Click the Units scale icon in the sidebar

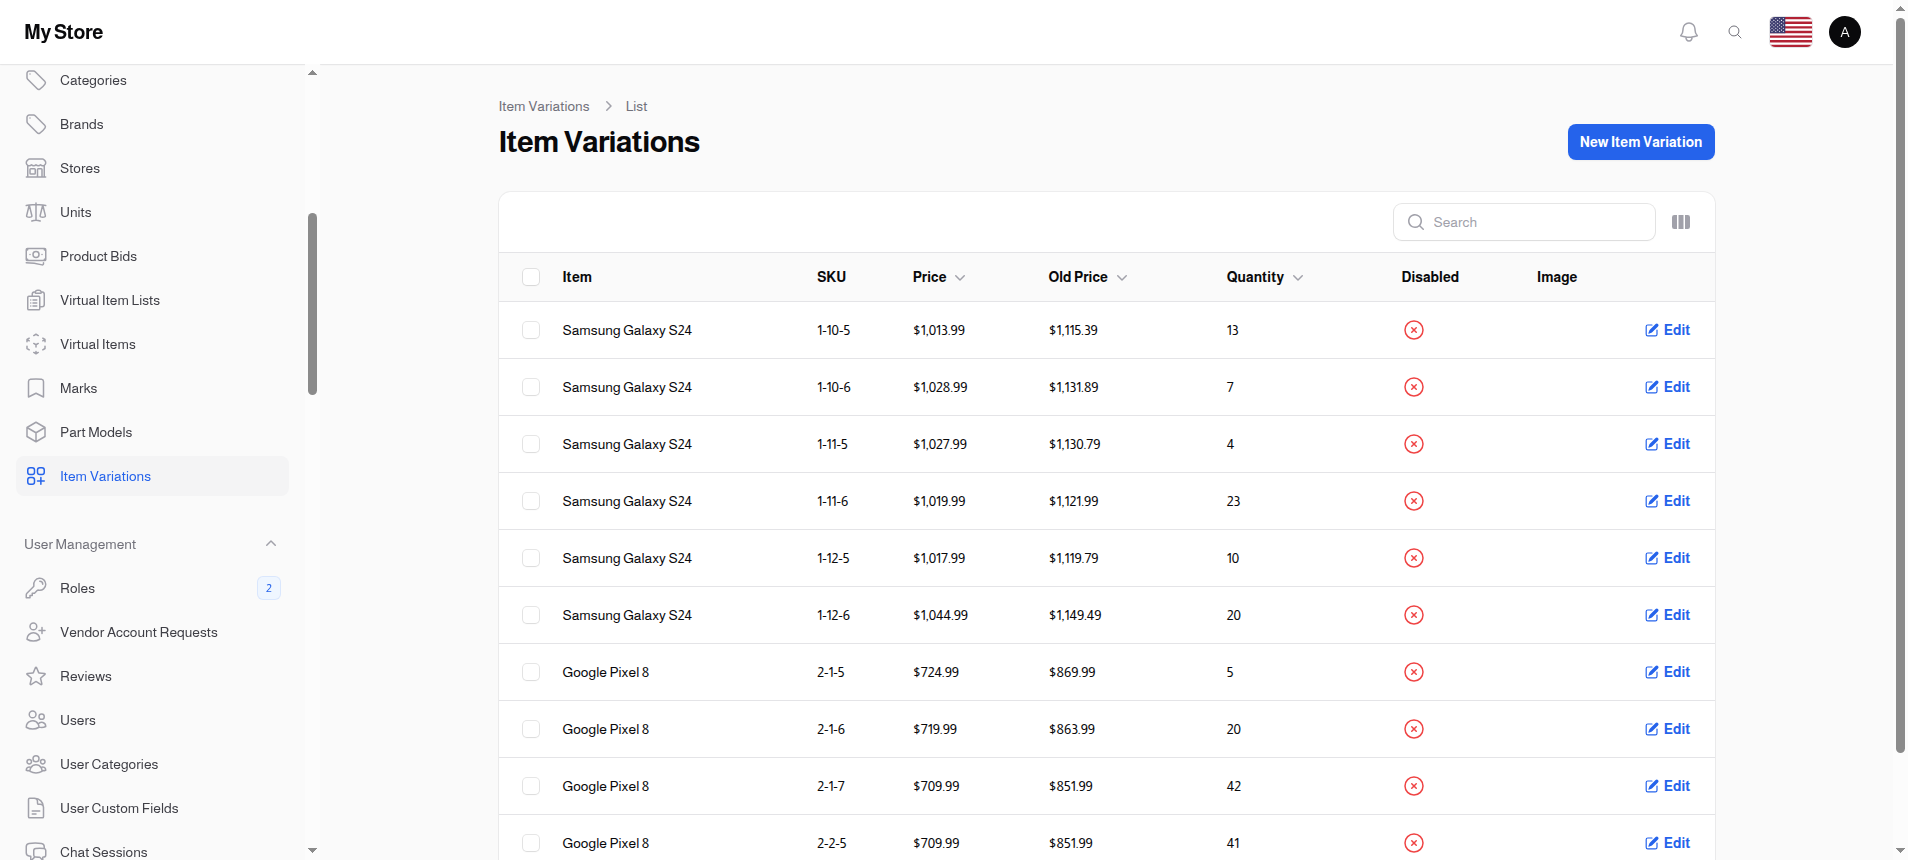(x=36, y=212)
